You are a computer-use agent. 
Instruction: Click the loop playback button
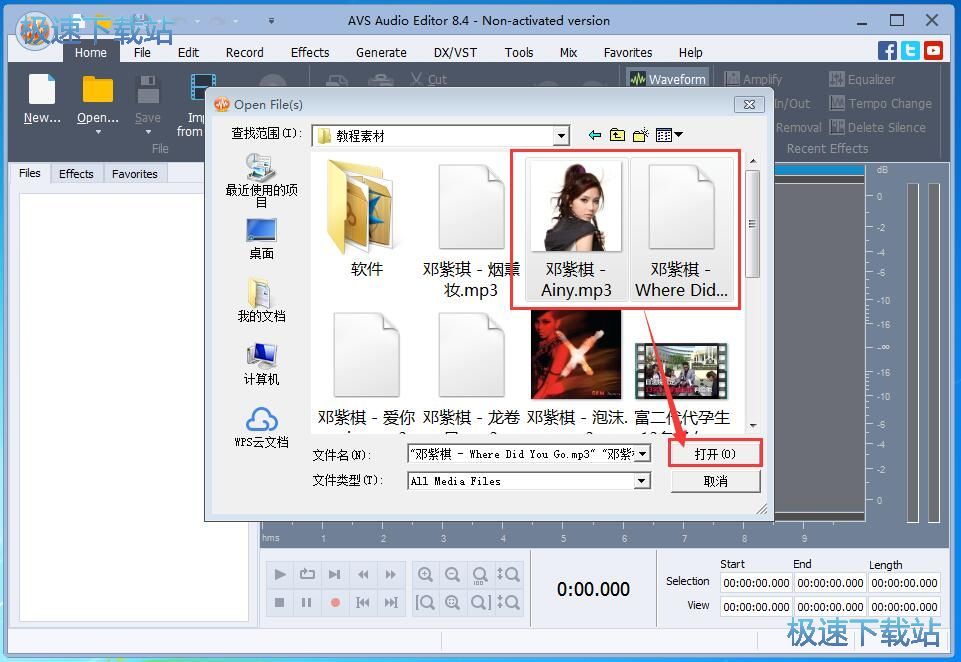coord(307,574)
